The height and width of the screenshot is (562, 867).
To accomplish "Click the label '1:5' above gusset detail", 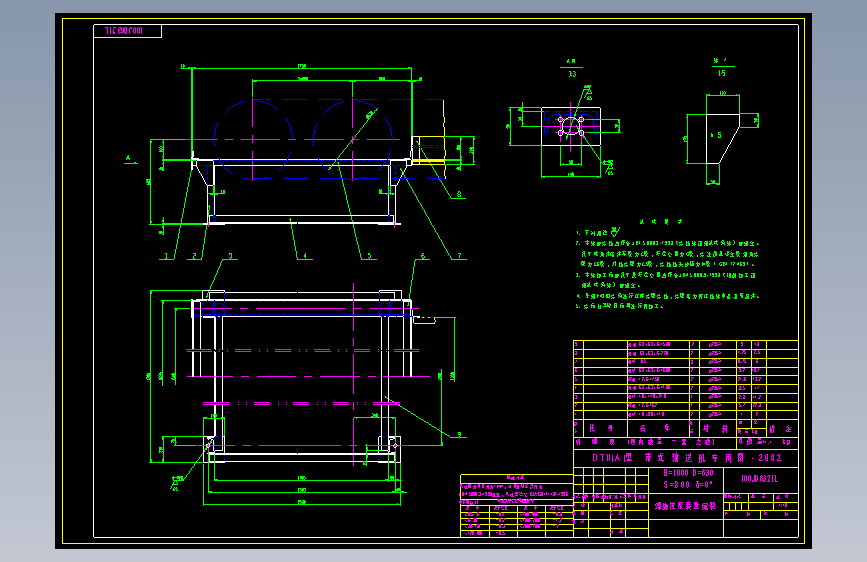I will [x=722, y=73].
